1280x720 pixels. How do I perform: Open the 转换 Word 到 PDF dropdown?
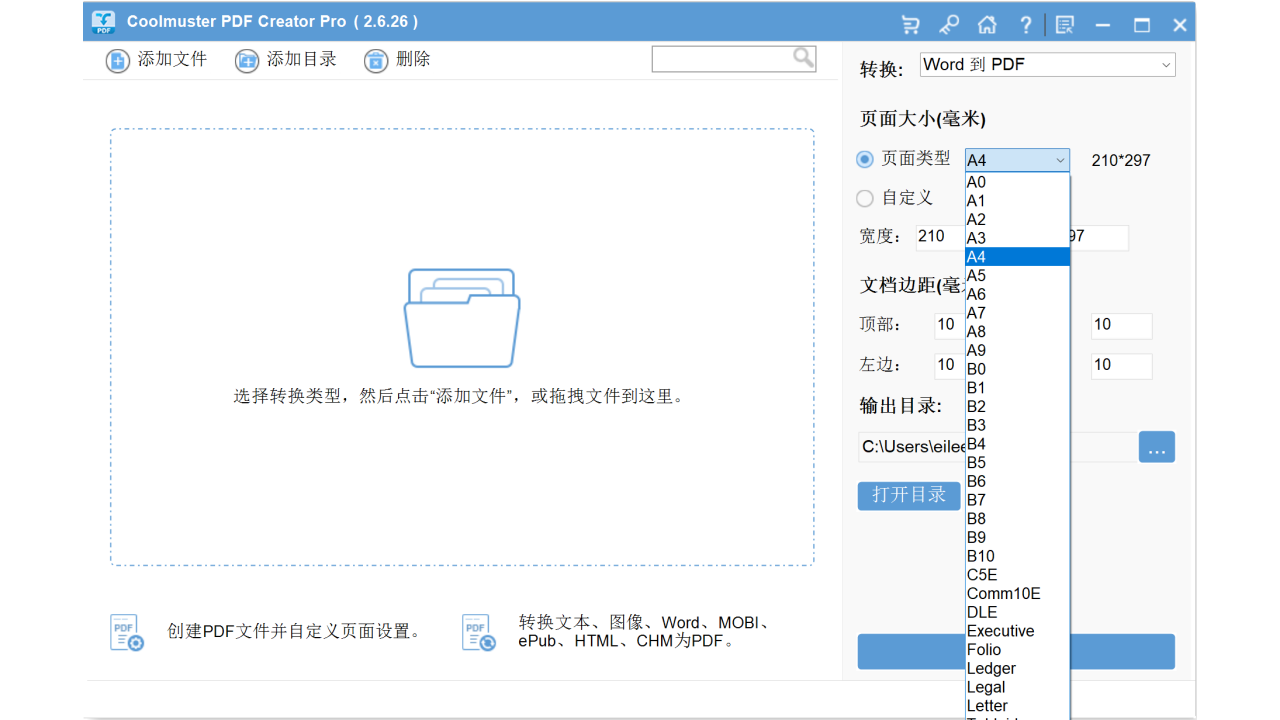1046,64
